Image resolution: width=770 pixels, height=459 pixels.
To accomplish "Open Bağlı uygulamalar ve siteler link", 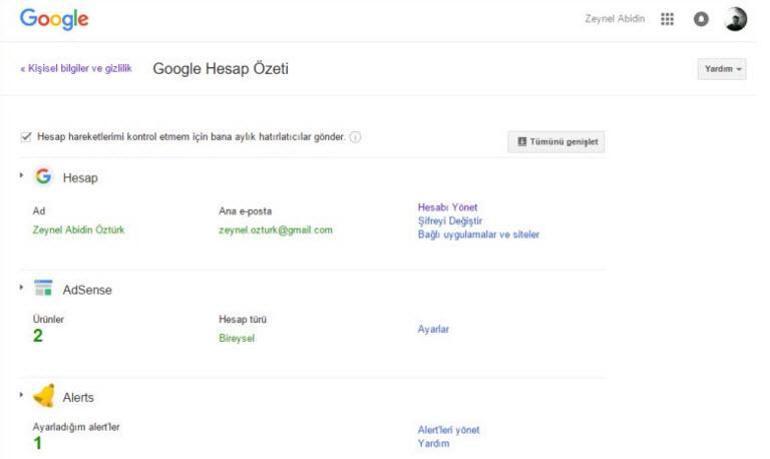I will [479, 234].
